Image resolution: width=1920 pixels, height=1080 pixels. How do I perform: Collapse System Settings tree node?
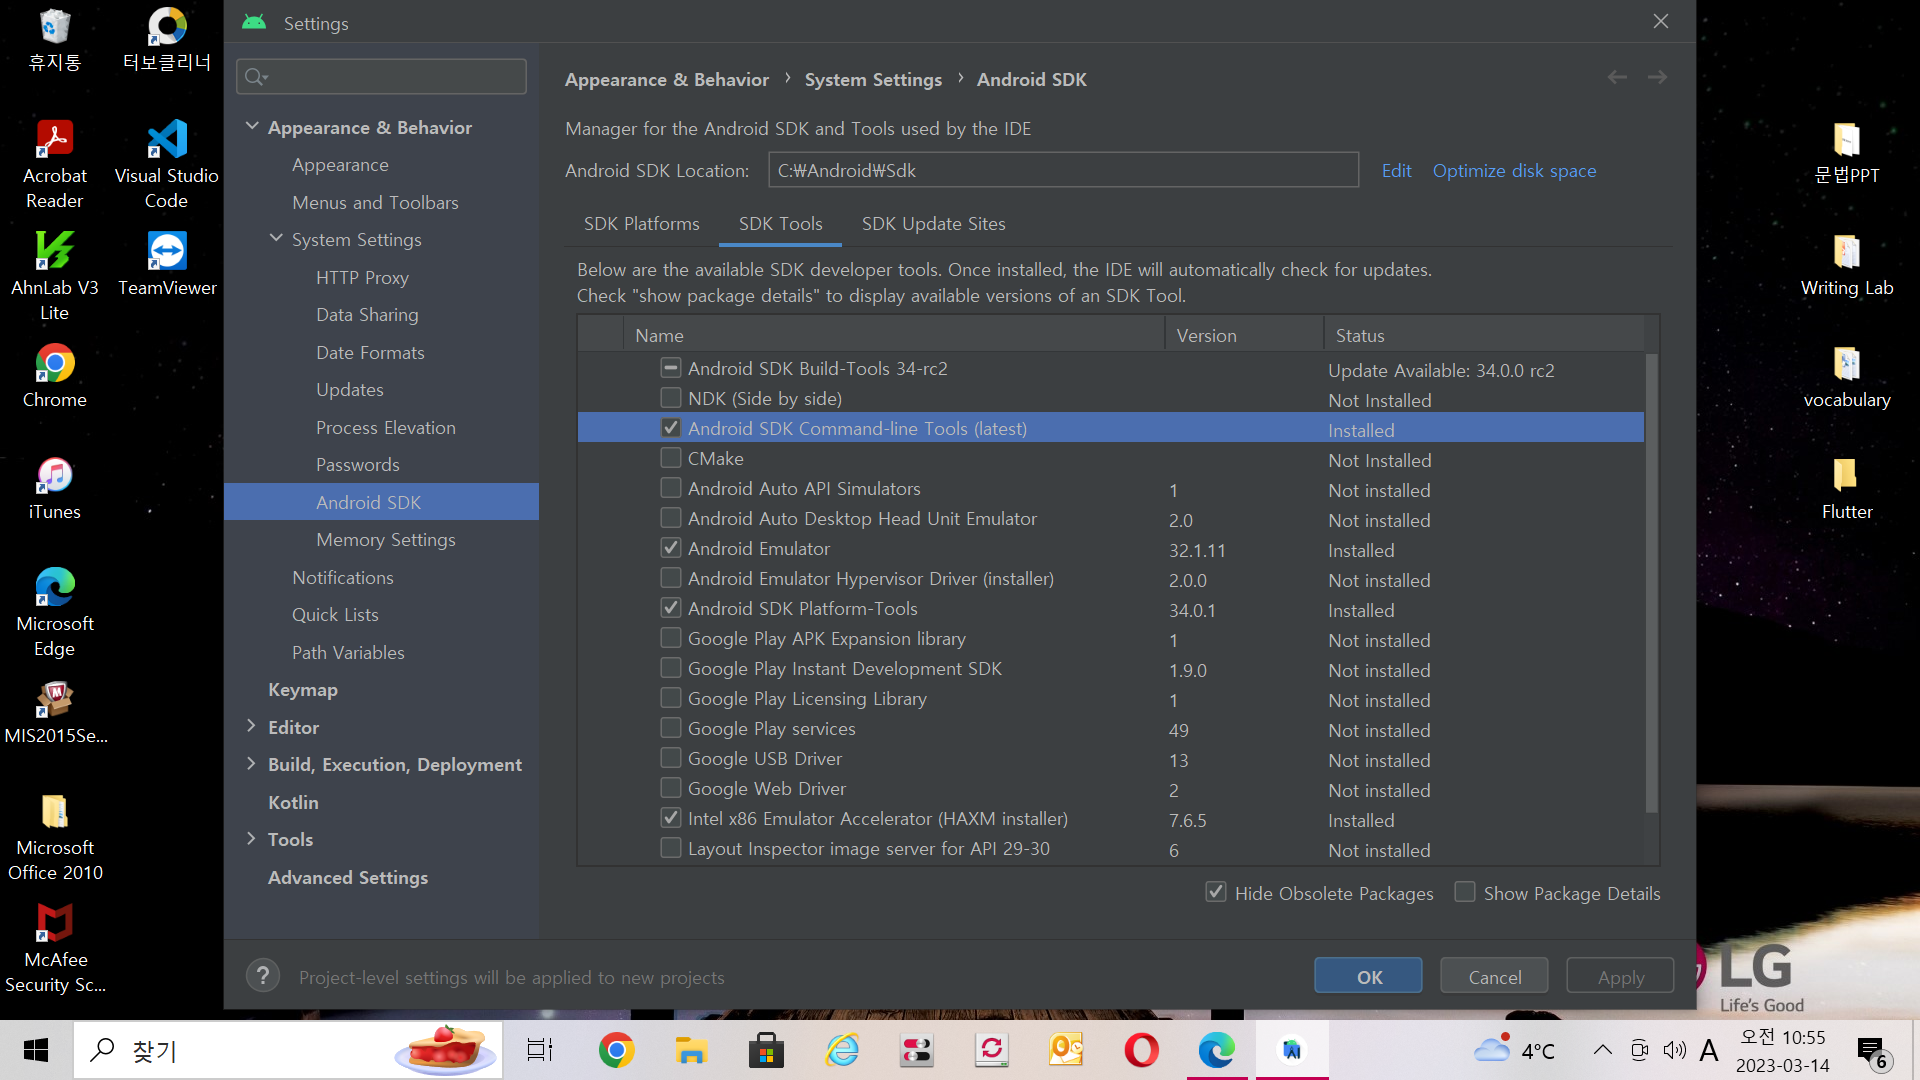276,239
